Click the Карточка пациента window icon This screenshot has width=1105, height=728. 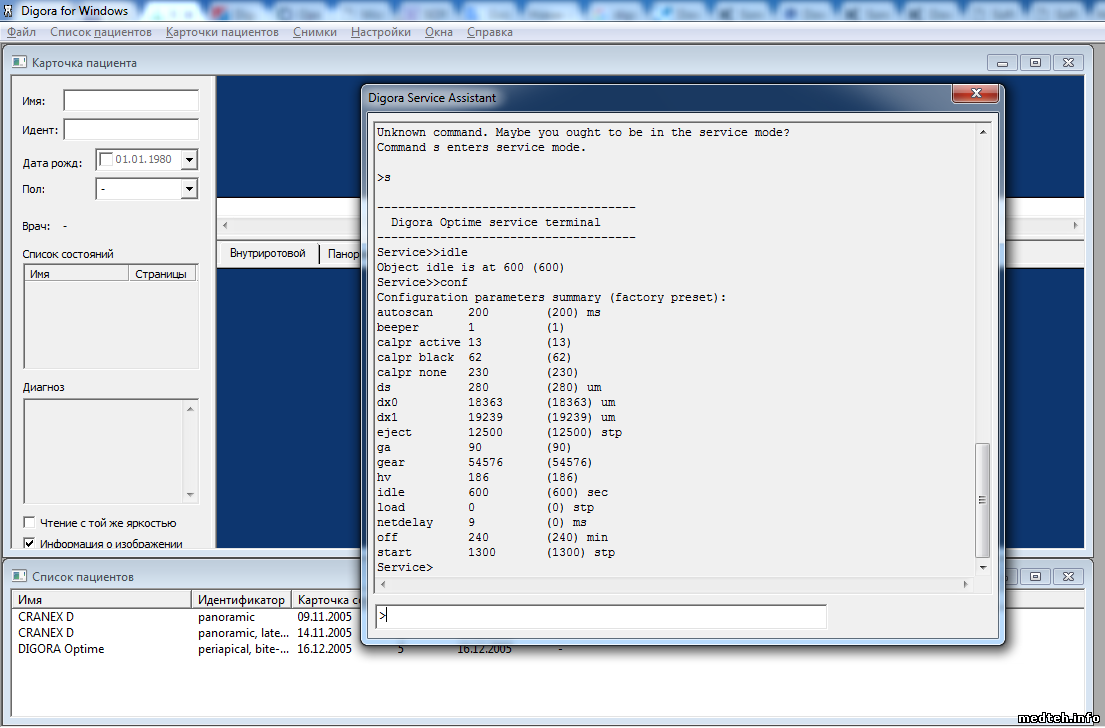(x=19, y=62)
